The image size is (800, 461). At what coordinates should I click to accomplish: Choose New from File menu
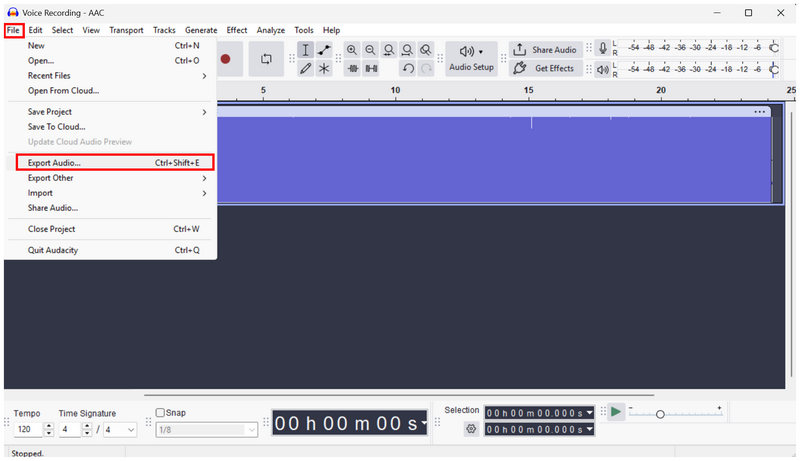[110, 45]
